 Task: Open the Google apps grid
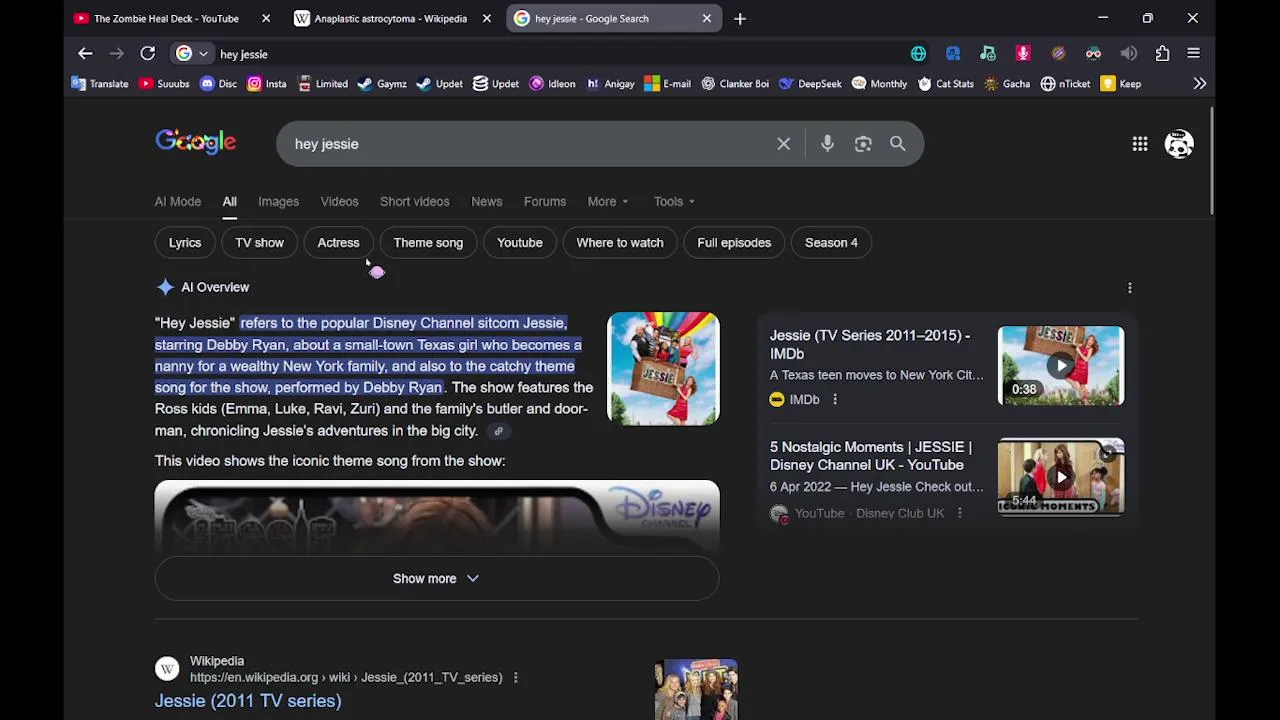1140,144
